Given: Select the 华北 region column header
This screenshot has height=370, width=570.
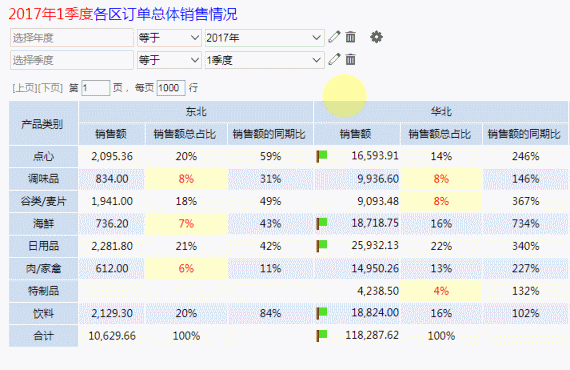Looking at the screenshot, I should coord(441,112).
